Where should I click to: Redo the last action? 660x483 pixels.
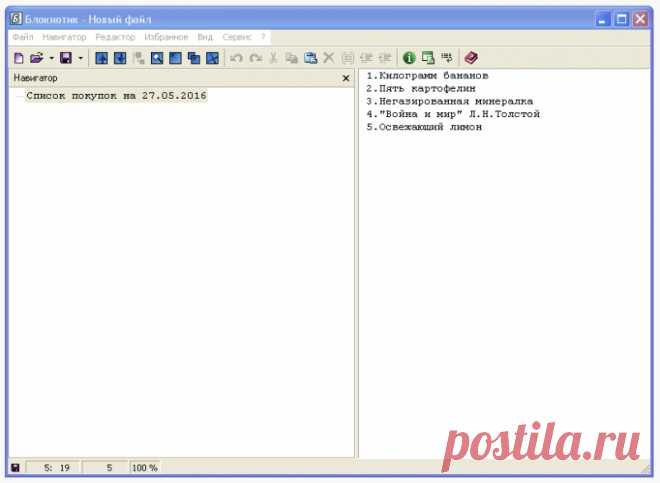point(255,58)
